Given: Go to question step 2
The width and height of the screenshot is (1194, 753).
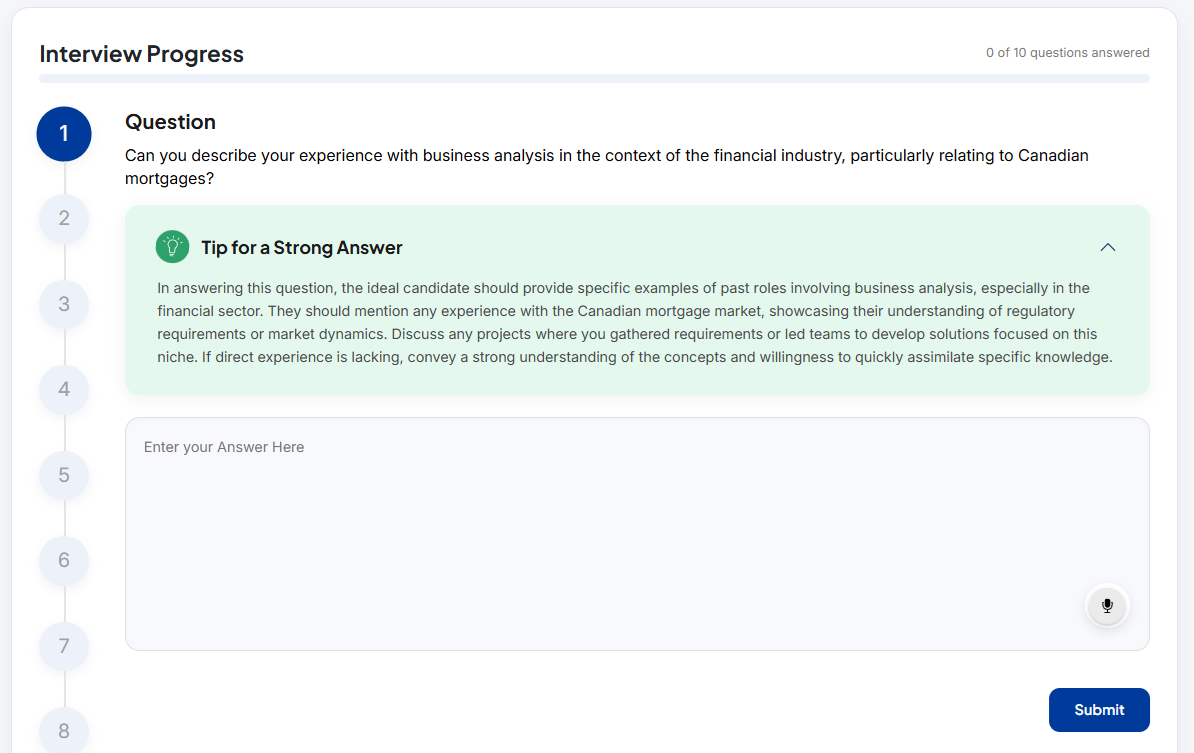Looking at the screenshot, I should [x=64, y=218].
